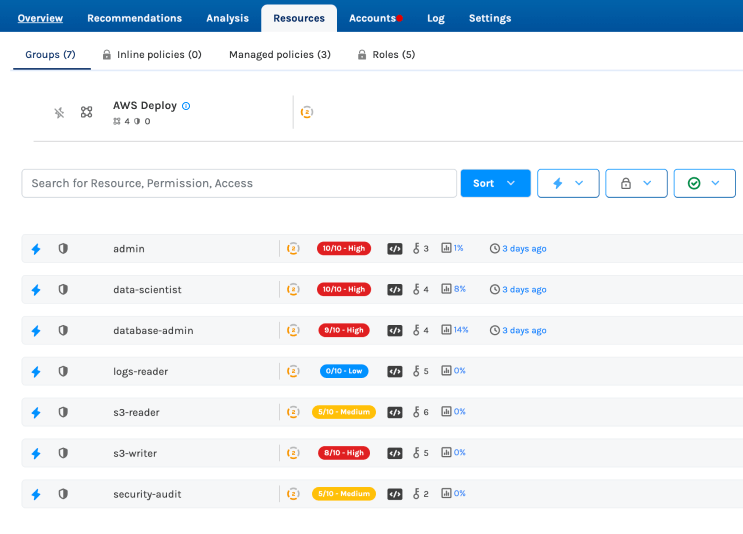Select the Groups (7) sub-tab

(50, 54)
